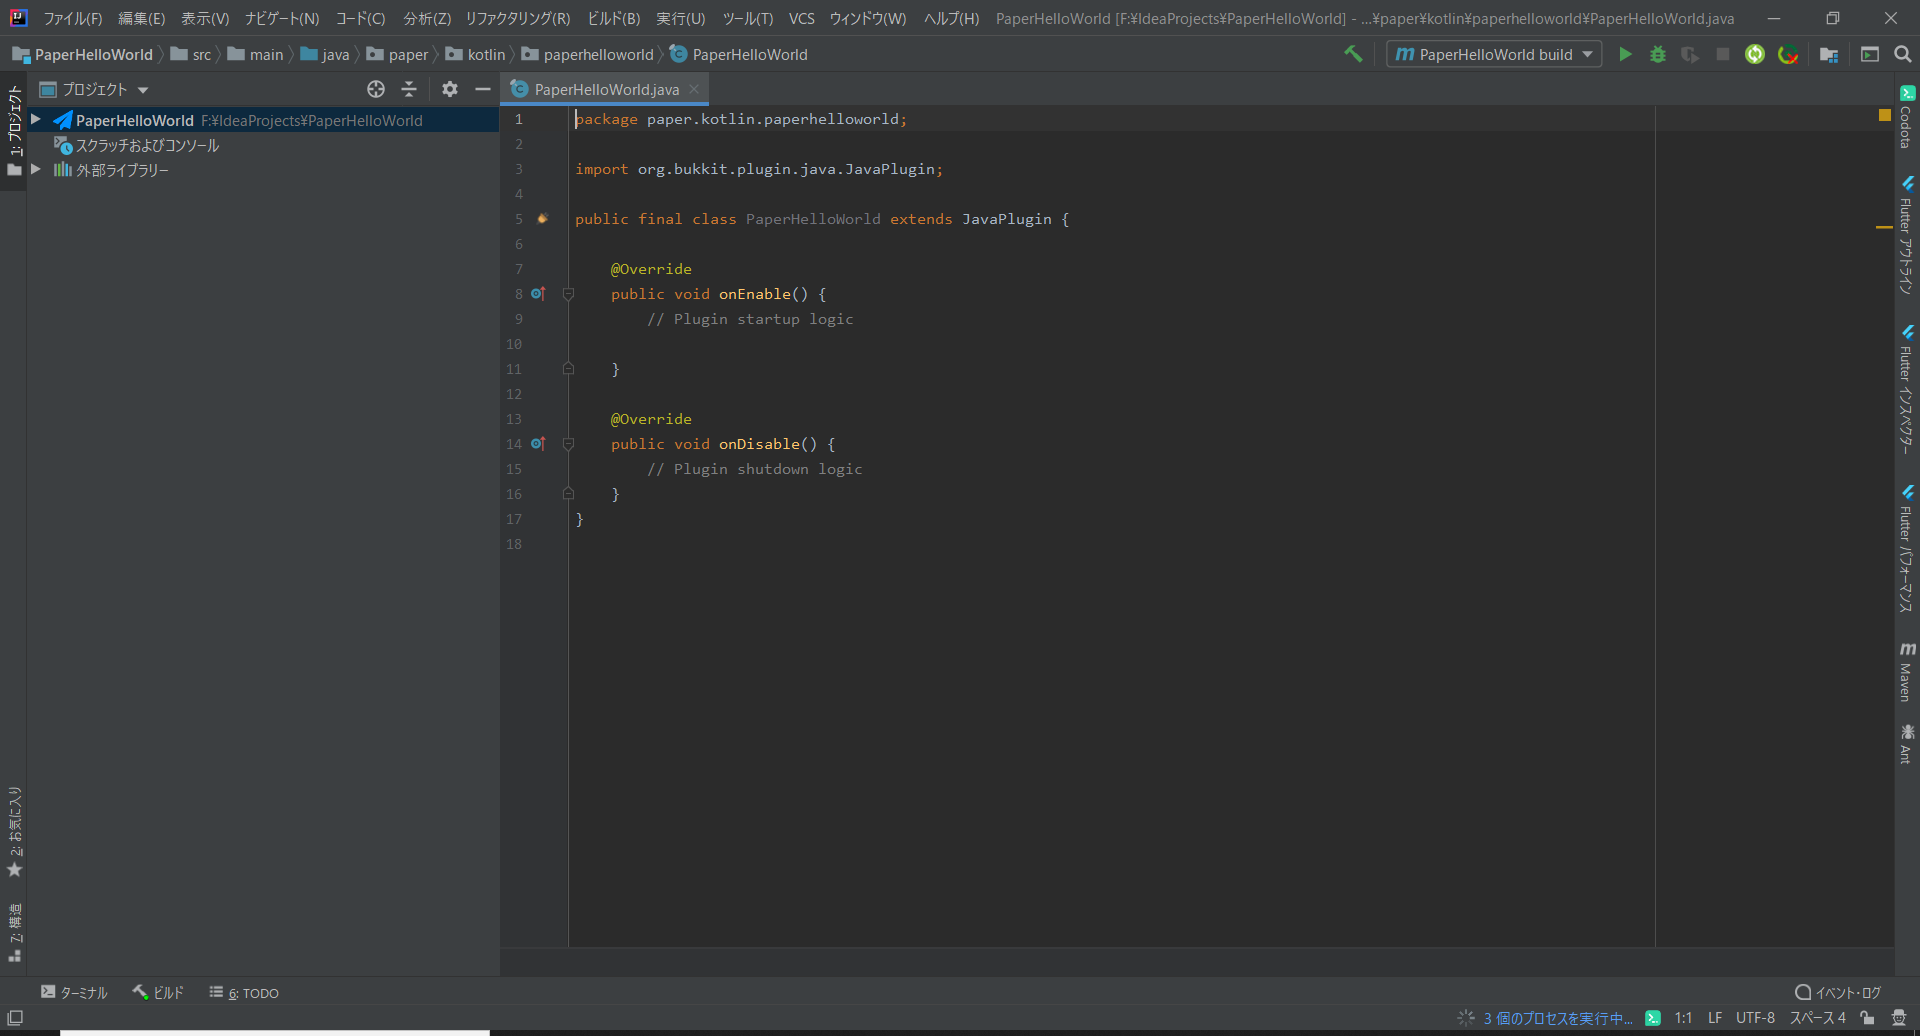Click the yellow warning marker in the error stripe
Image resolution: width=1920 pixels, height=1036 pixels.
pyautogui.click(x=1884, y=227)
